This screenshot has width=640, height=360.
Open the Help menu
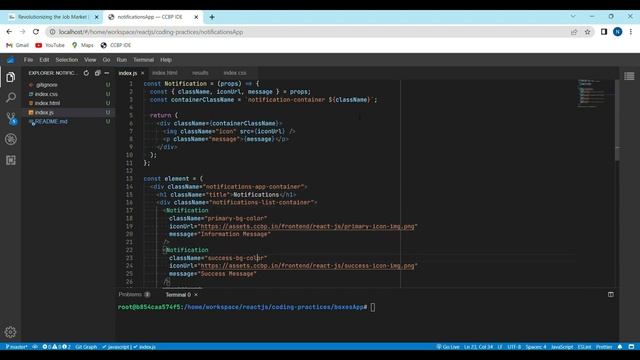(x=166, y=60)
